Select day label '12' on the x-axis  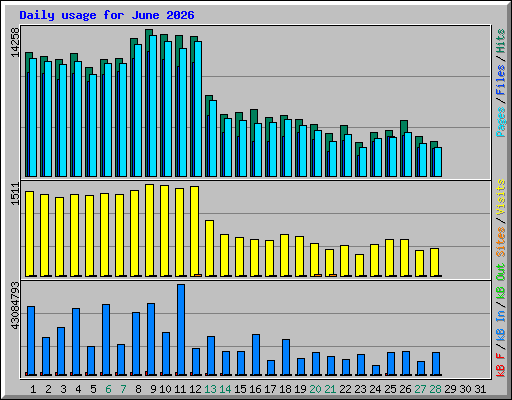point(195,389)
